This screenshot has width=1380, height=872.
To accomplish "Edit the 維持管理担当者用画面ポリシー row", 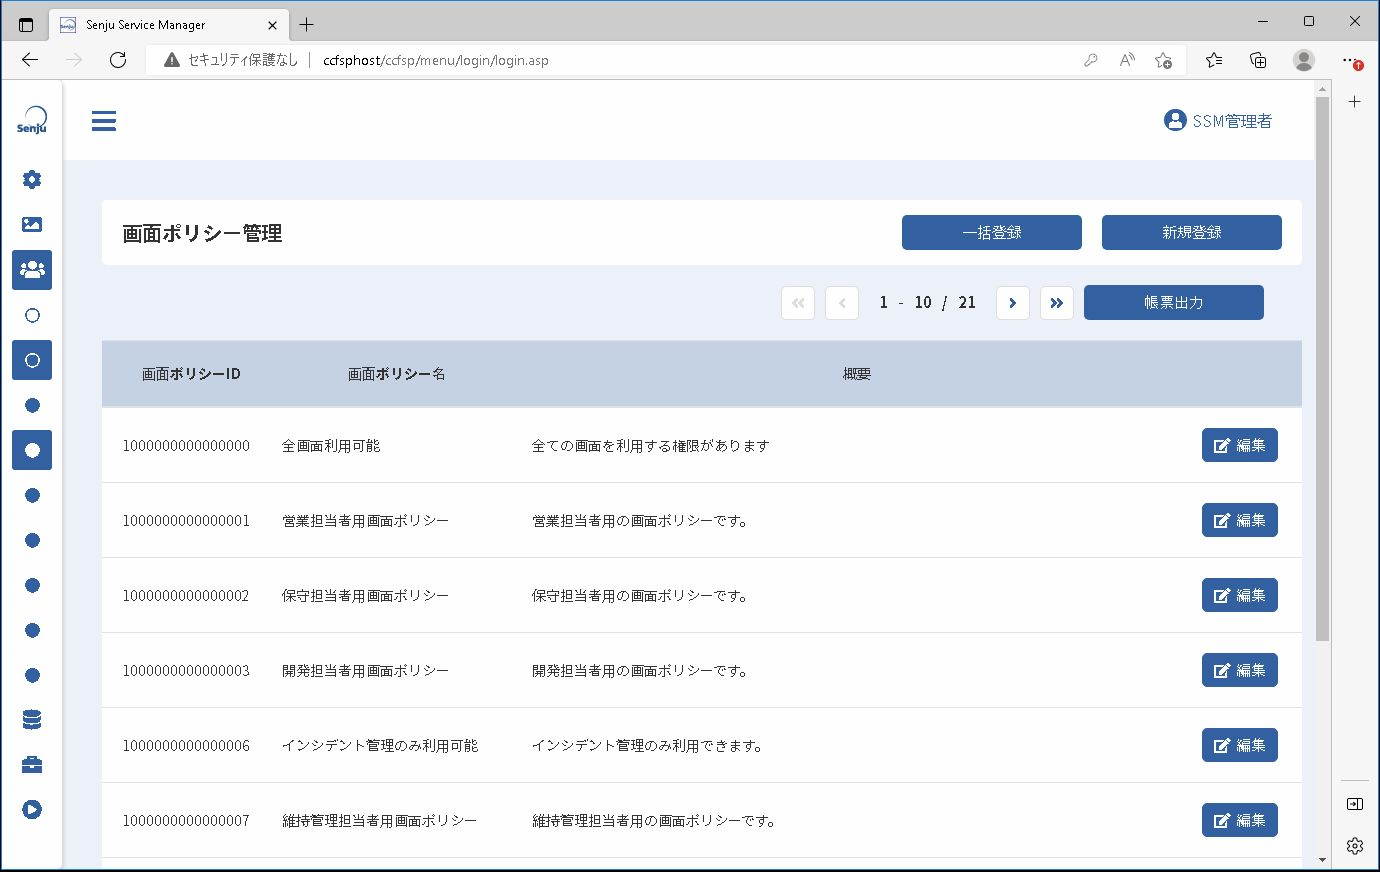I will [1240, 821].
